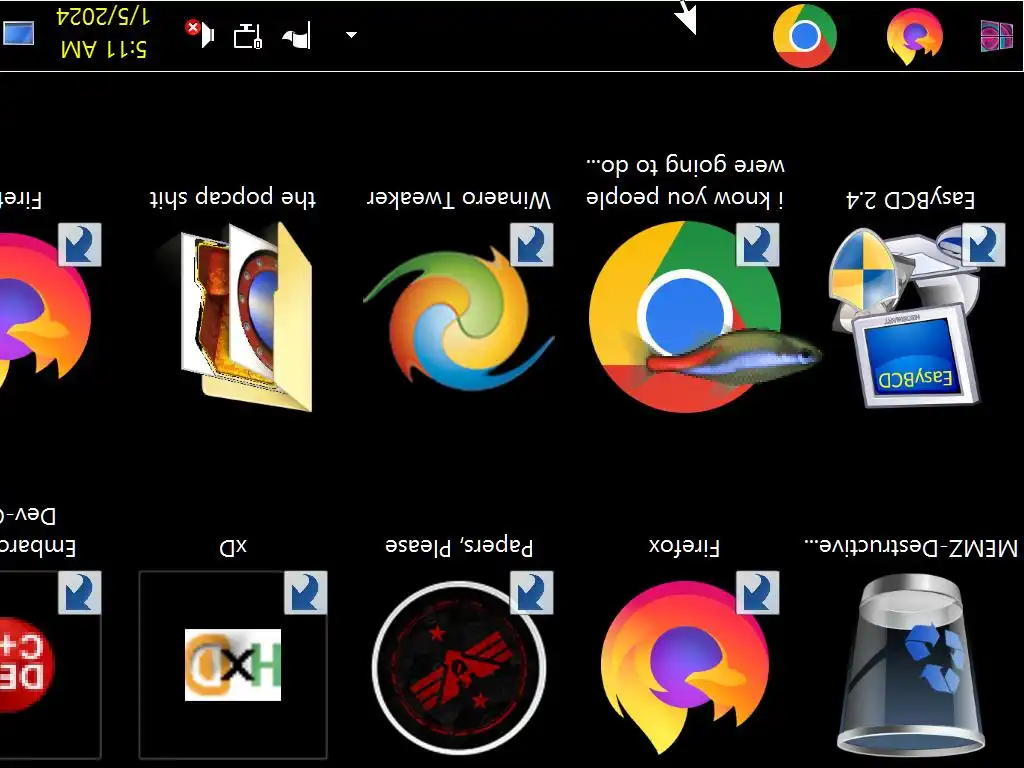1024x768 pixels.
Task: Open 'the popcap shit' folder
Action: 245,317
